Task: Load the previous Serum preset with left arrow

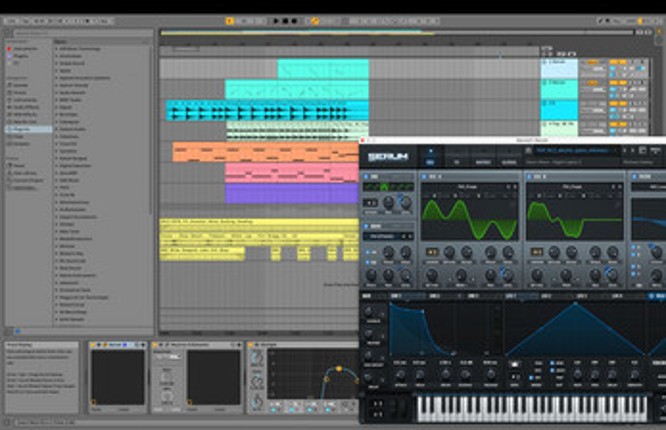Action: click(x=624, y=150)
